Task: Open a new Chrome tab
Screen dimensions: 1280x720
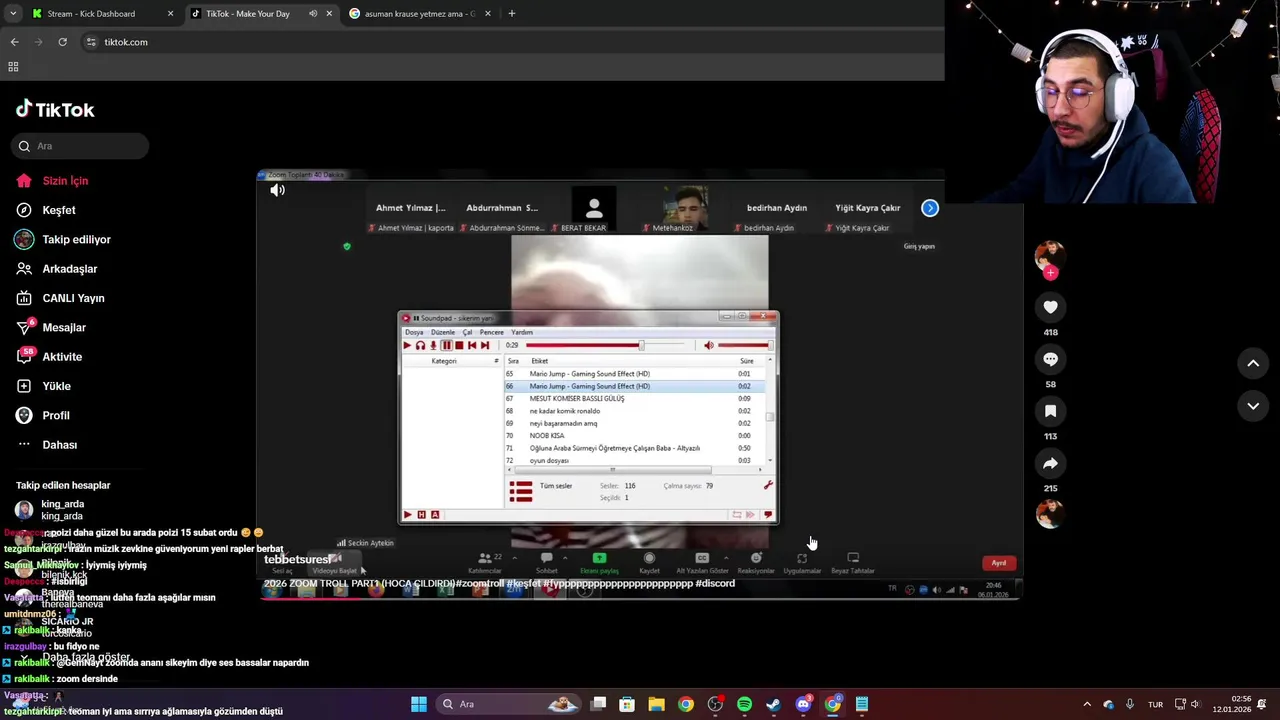Action: [511, 14]
